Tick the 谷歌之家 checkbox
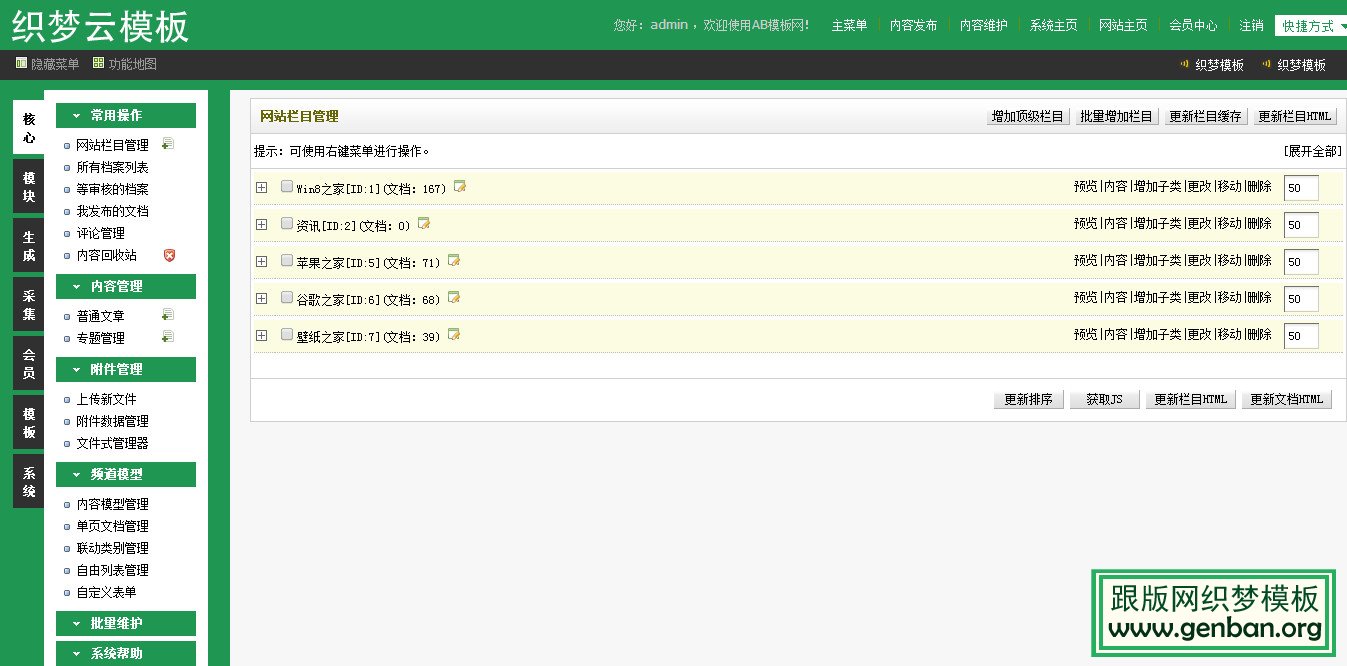Image resolution: width=1347 pixels, height=666 pixels. coord(287,298)
